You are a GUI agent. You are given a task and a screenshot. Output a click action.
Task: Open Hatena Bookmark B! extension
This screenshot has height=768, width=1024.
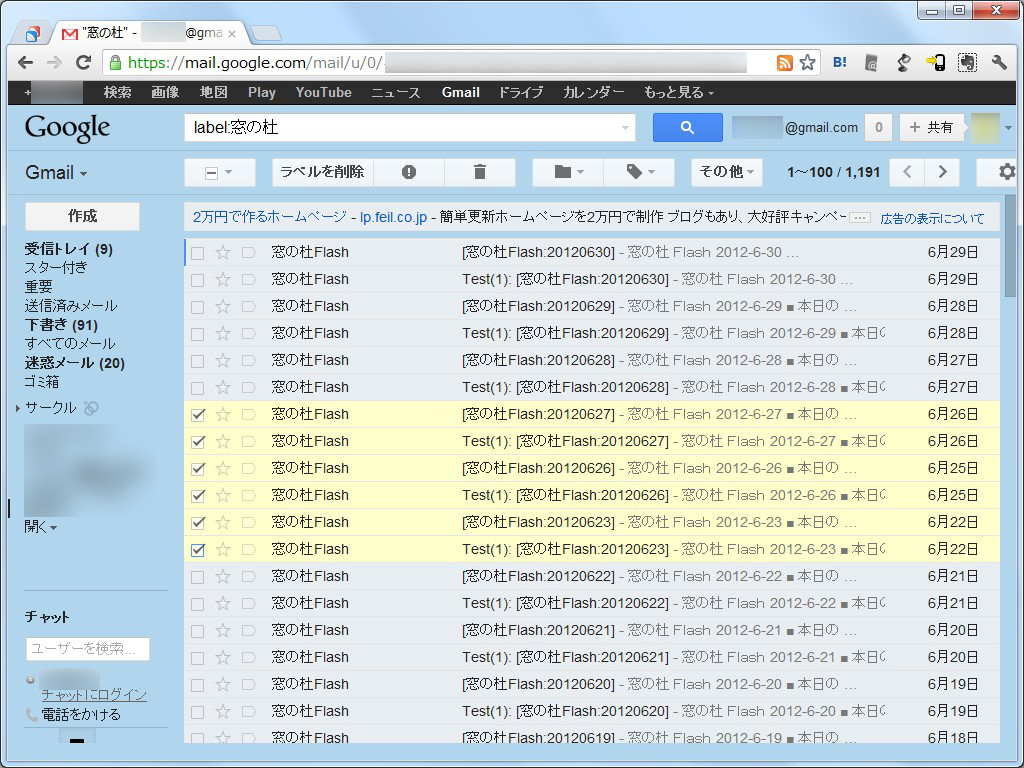pos(838,62)
